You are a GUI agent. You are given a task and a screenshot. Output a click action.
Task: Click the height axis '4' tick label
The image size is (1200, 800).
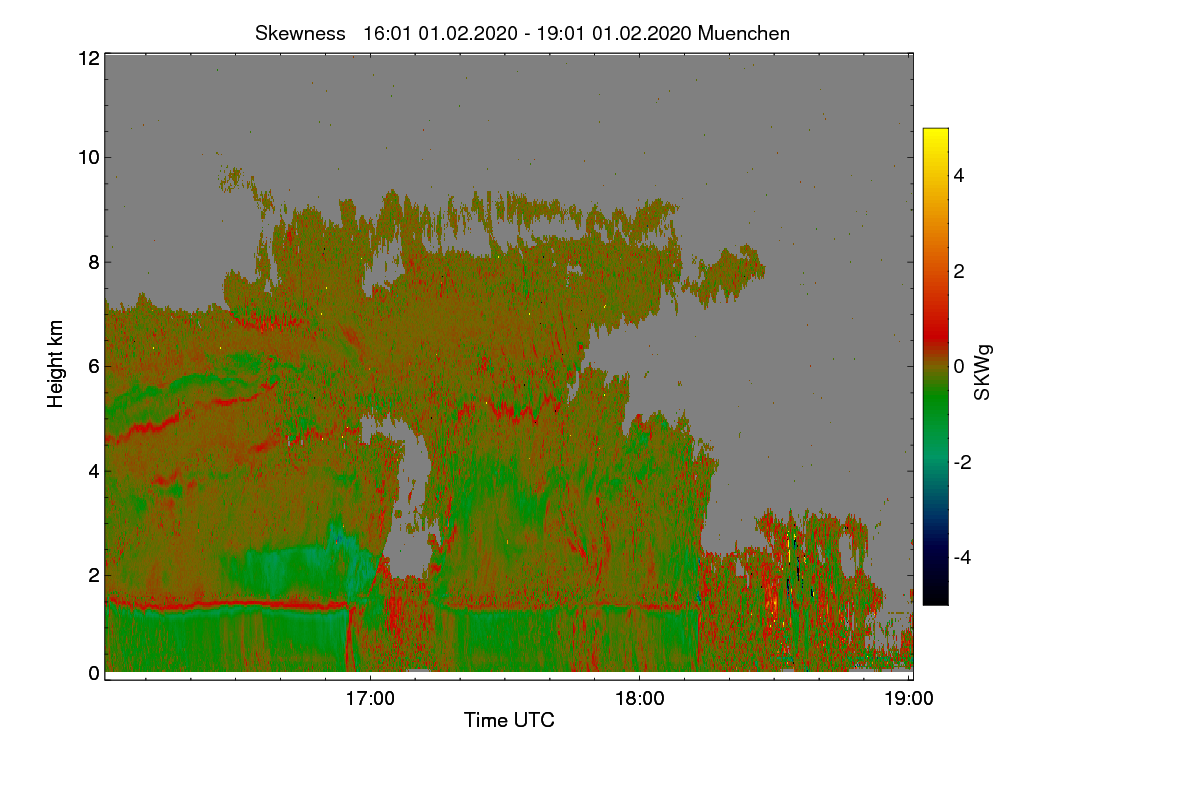click(x=93, y=470)
